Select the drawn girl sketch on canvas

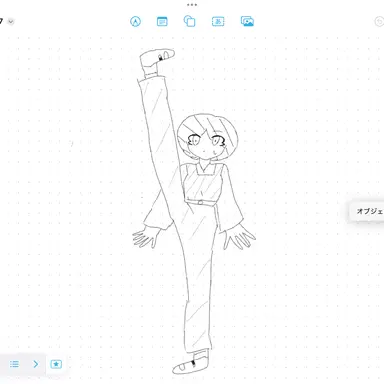click(193, 211)
